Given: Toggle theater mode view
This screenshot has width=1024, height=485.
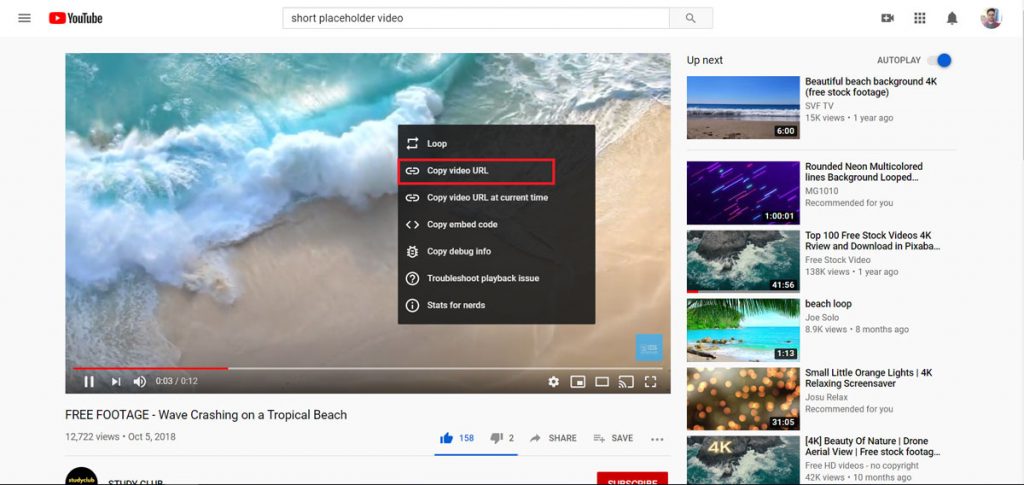Looking at the screenshot, I should (602, 381).
